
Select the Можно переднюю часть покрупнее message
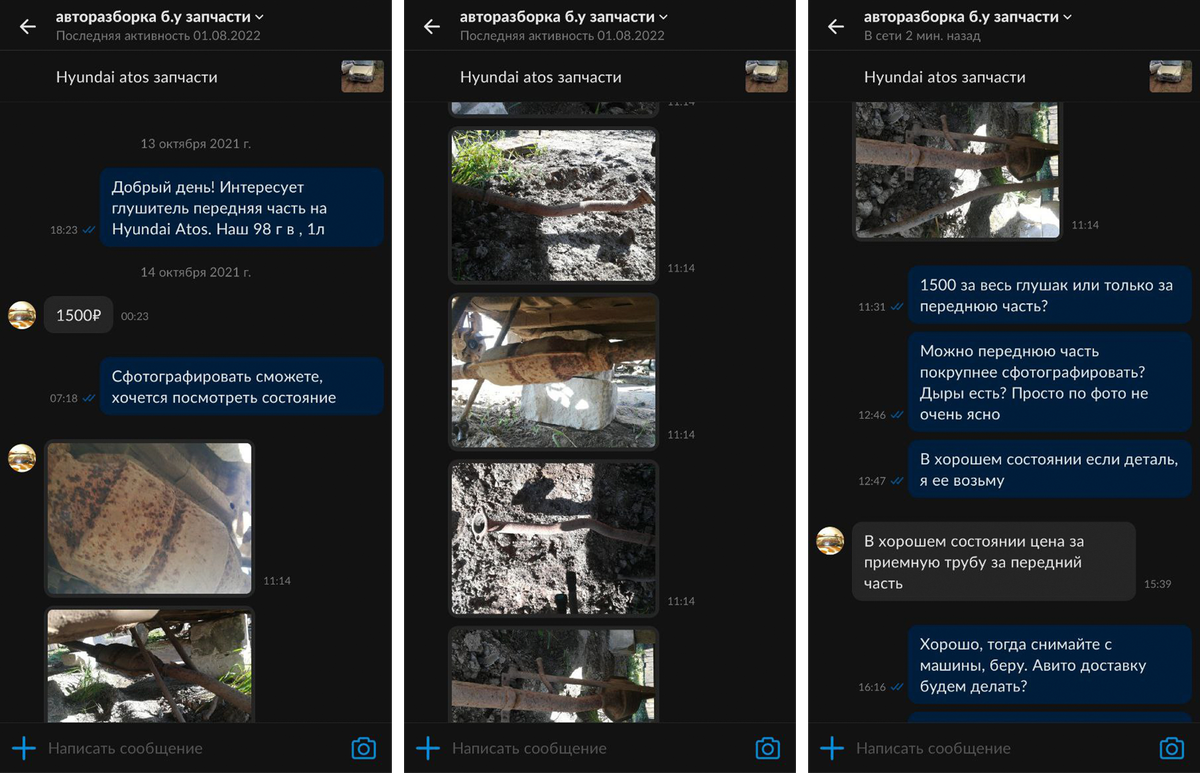(1049, 382)
